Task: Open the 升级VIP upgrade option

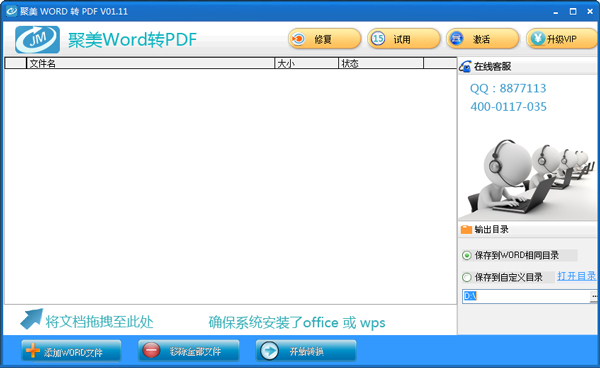Action: pyautogui.click(x=562, y=39)
